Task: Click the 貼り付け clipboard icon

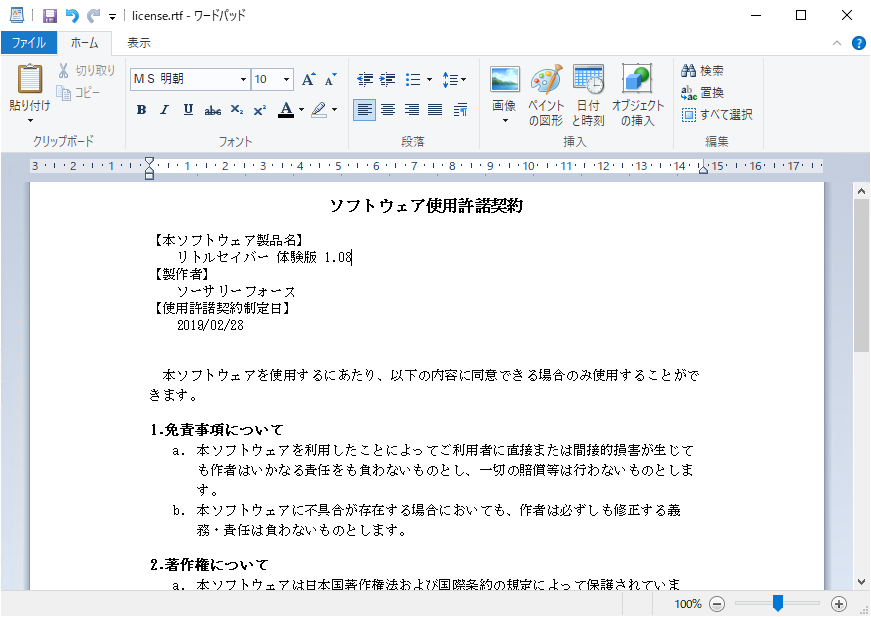Action: (29, 79)
